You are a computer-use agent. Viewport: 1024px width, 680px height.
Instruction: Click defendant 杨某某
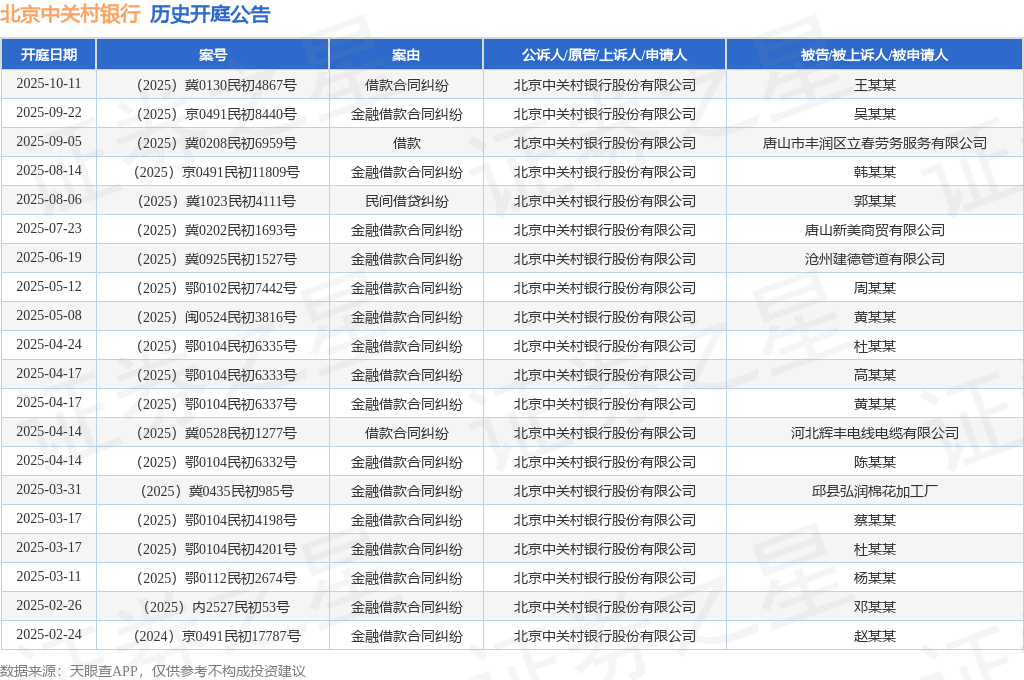tap(874, 577)
